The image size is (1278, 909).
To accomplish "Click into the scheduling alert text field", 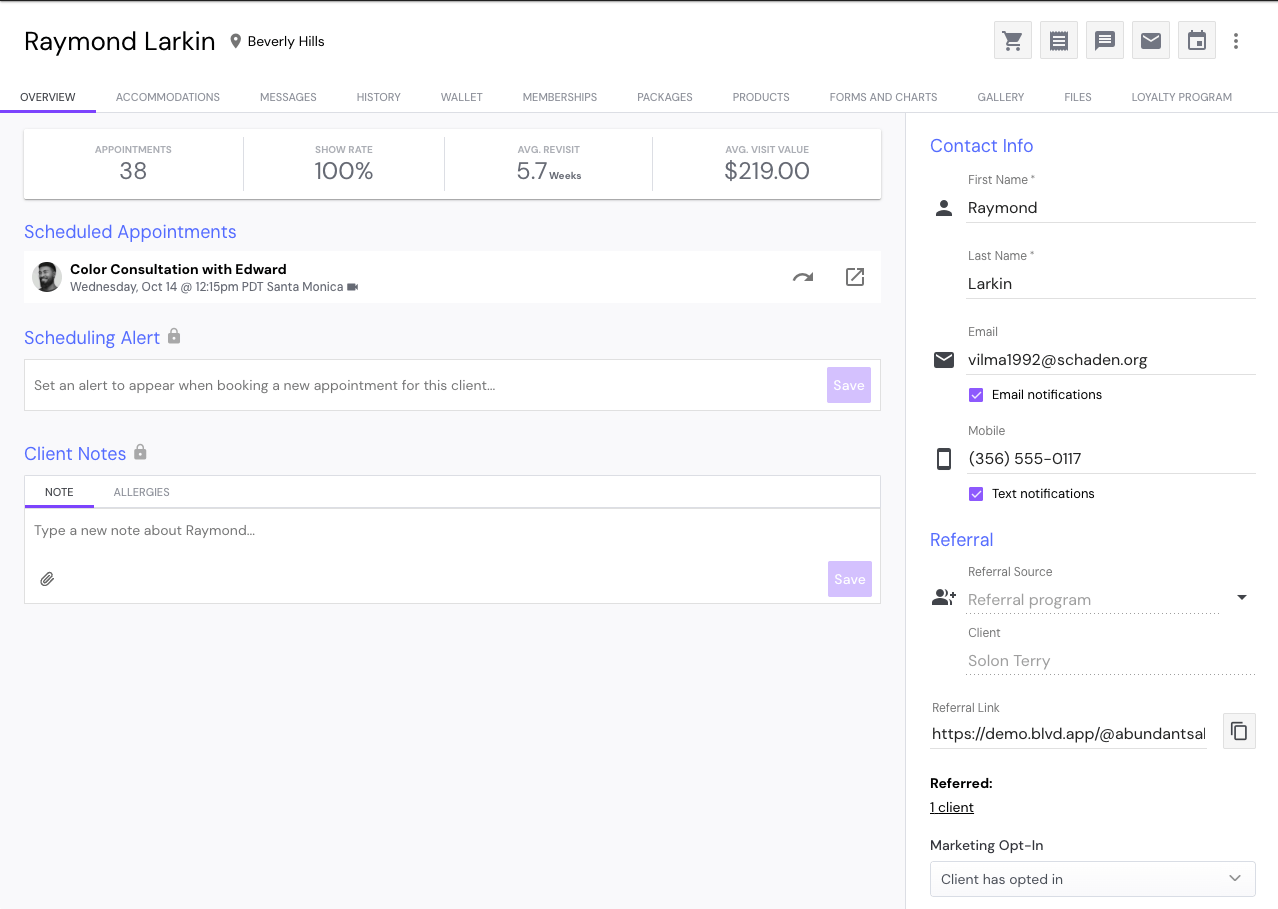I will click(425, 385).
